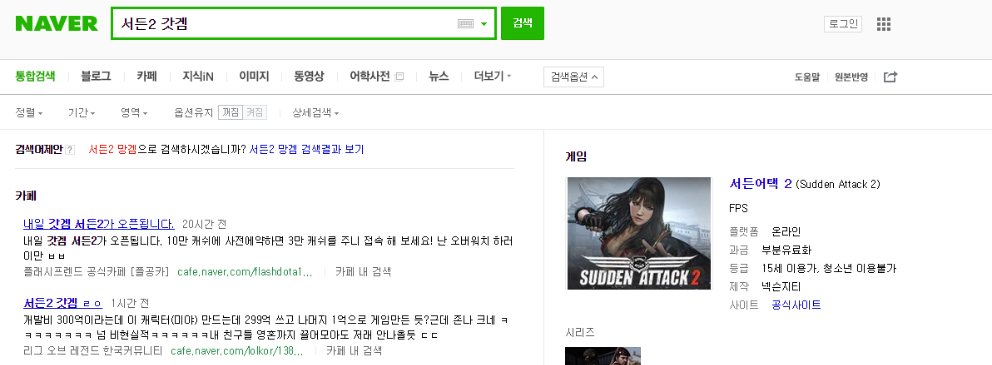This screenshot has width=992, height=365.
Task: Open 서든2 망겜 검색결과 보기 link
Action: (x=306, y=150)
